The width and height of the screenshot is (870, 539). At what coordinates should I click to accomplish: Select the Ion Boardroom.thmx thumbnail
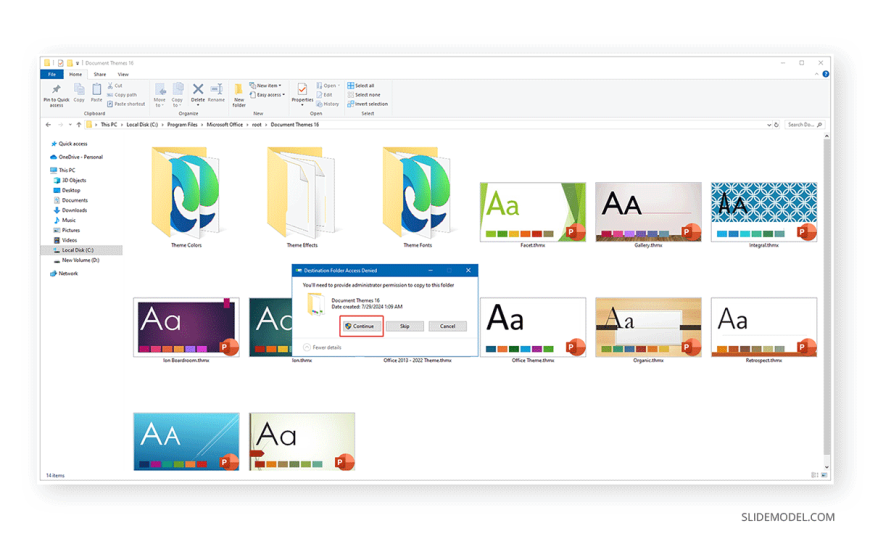coord(186,327)
